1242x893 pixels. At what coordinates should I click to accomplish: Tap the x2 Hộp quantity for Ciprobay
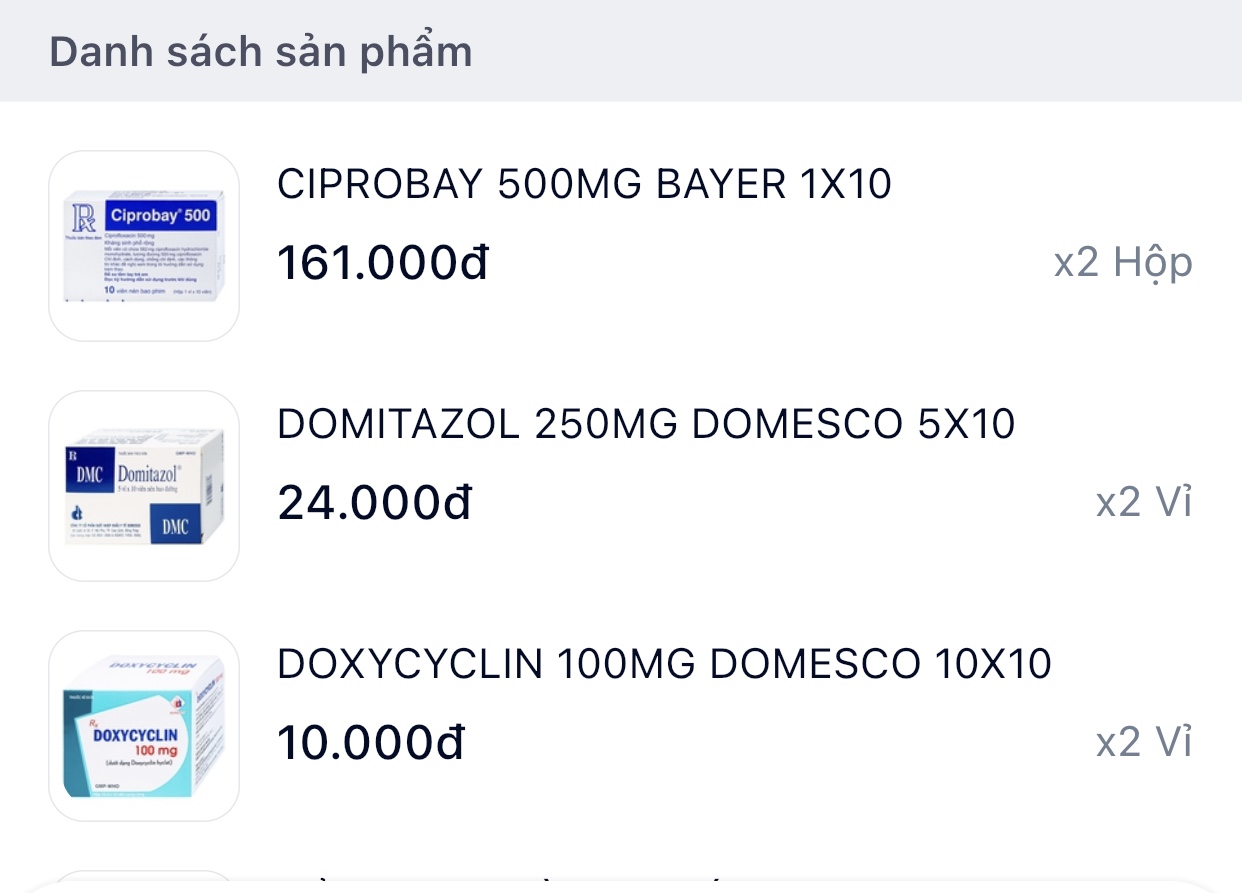[1123, 263]
